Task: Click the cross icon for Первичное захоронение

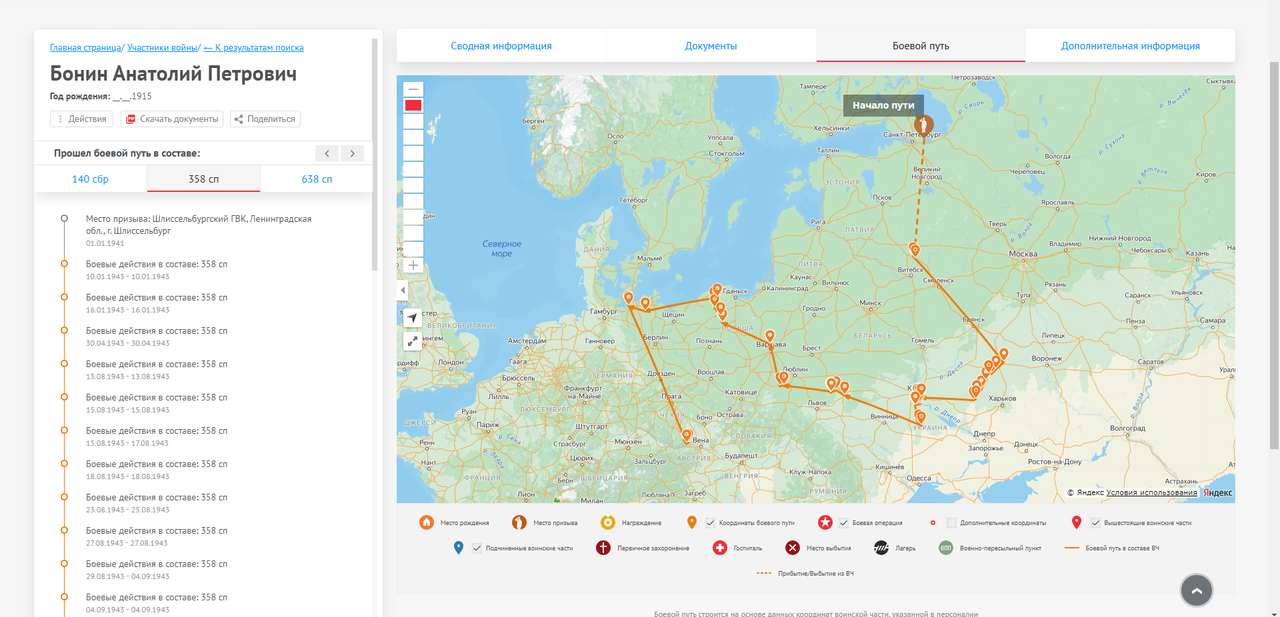Action: [x=603, y=547]
